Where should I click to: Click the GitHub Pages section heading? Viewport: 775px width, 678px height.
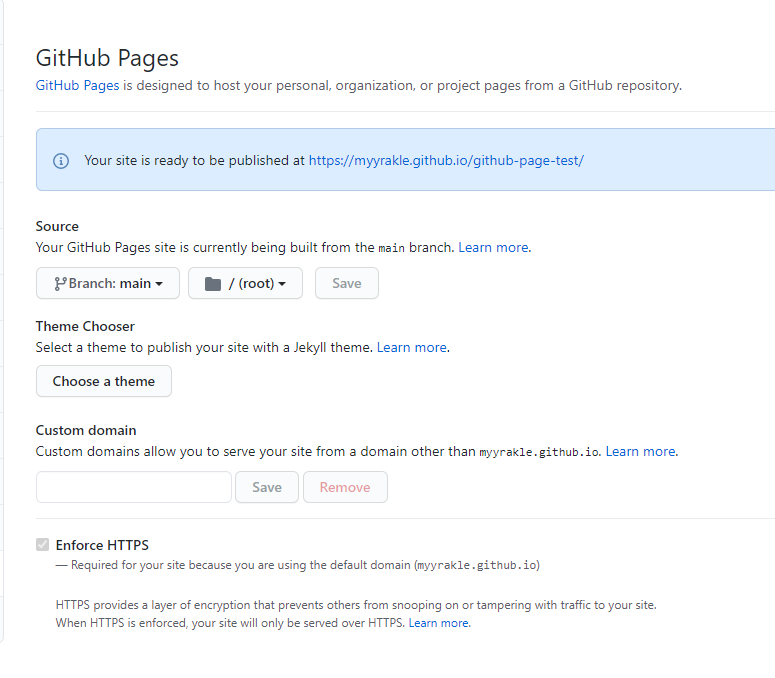point(107,58)
